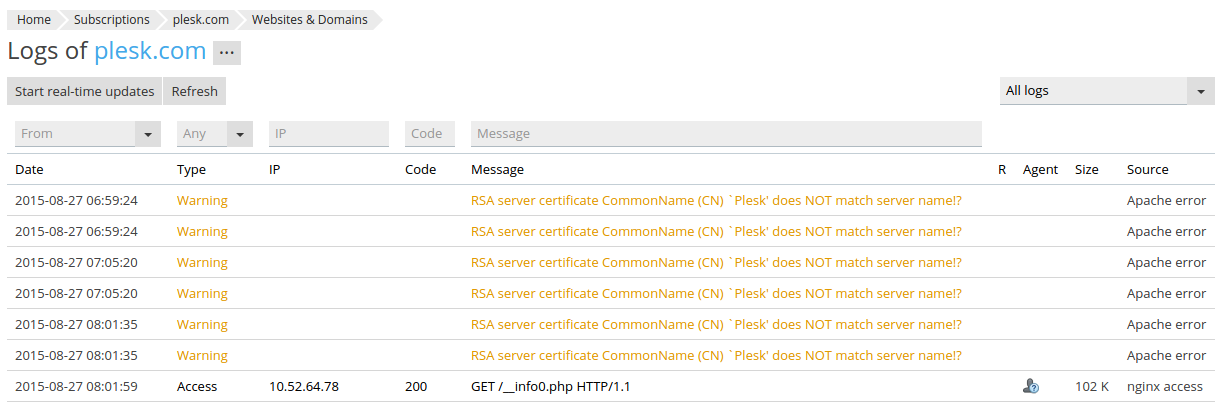Viewport: 1223px width, 412px height.
Task: Open the plesk.com breadcrumb item
Action: (x=201, y=19)
